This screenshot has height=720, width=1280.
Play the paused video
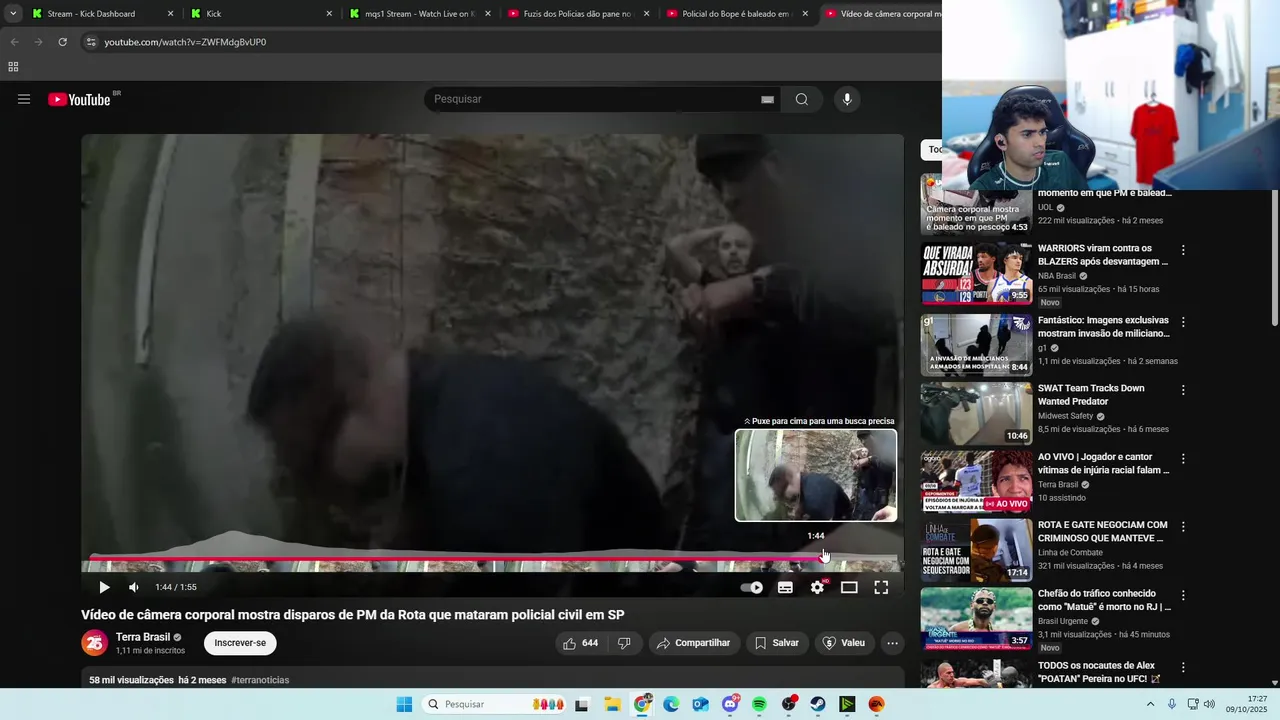click(x=104, y=587)
